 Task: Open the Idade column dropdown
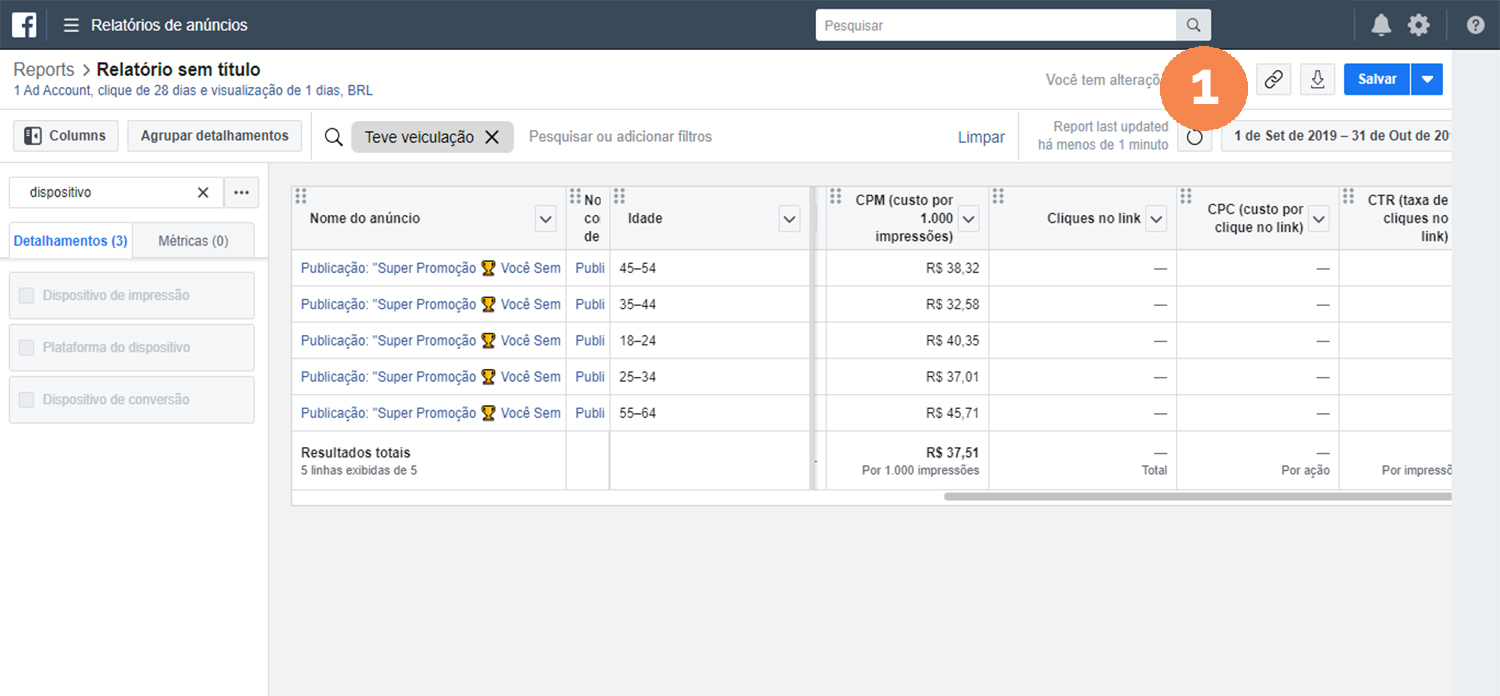coord(789,219)
